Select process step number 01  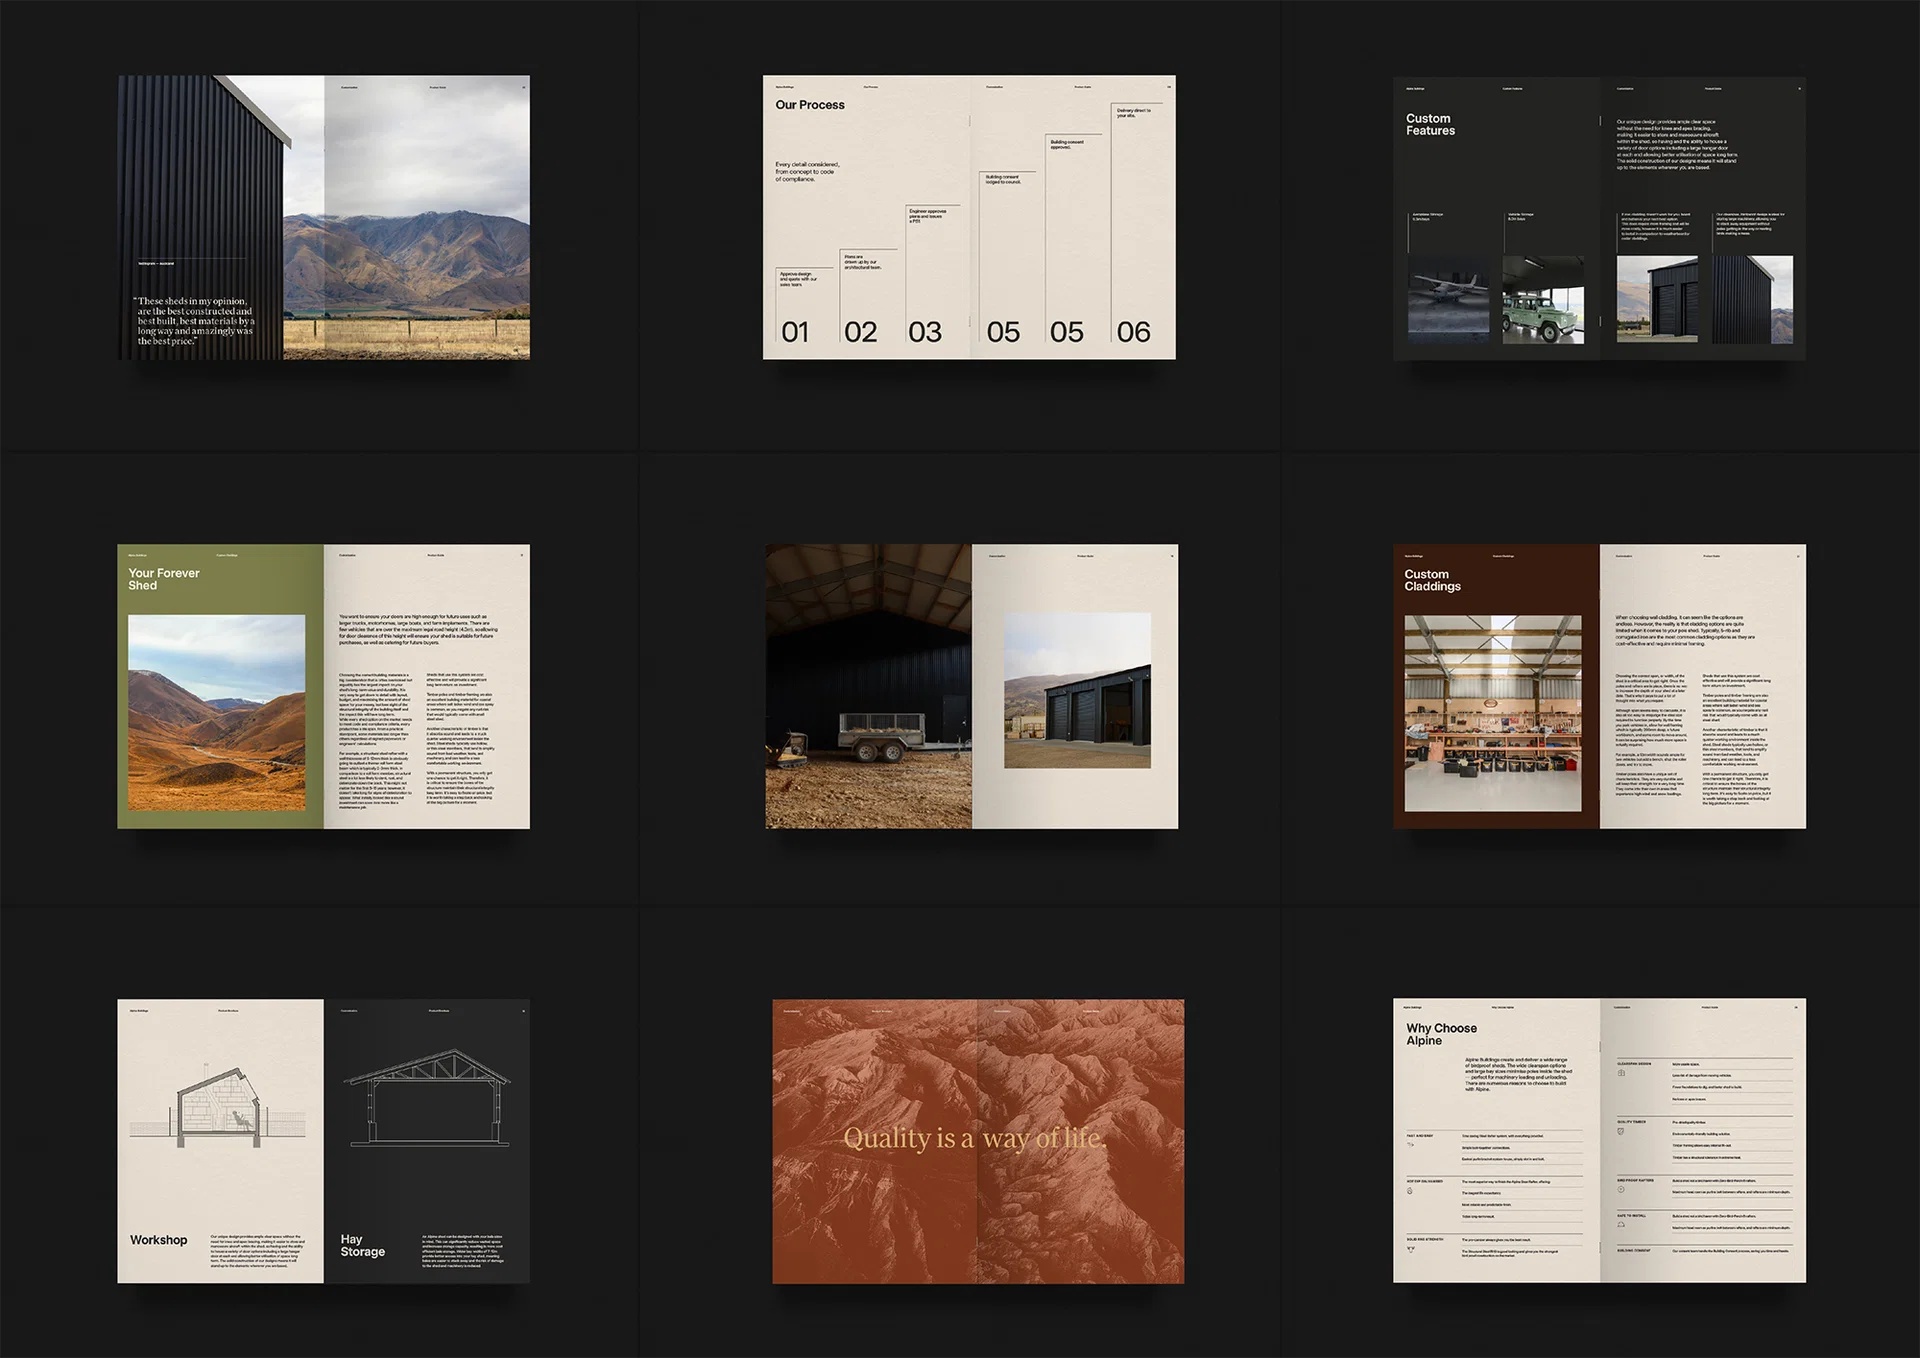coord(795,332)
